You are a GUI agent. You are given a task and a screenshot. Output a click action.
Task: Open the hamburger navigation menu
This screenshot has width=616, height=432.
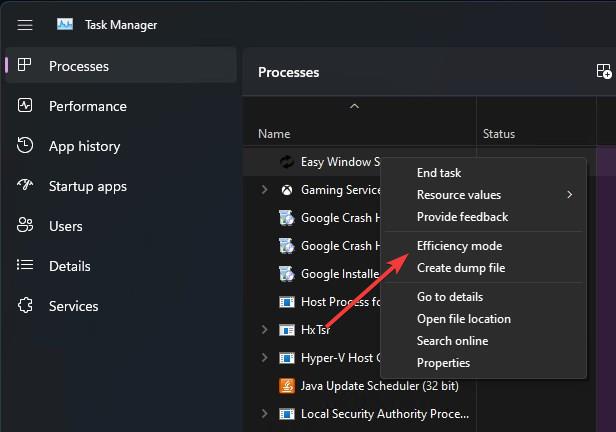click(25, 25)
